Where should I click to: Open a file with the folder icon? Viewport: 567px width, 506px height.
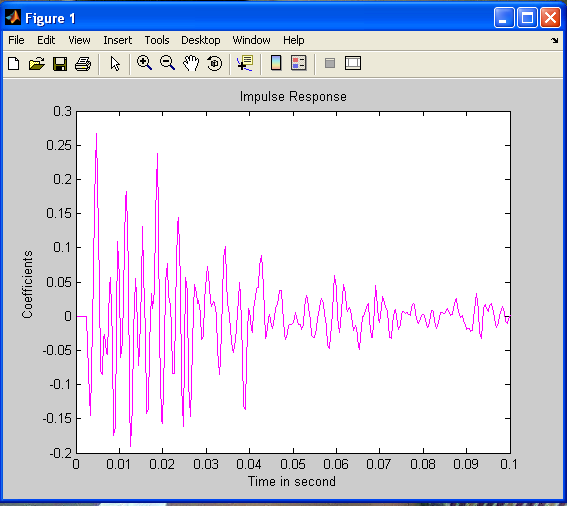[37, 64]
